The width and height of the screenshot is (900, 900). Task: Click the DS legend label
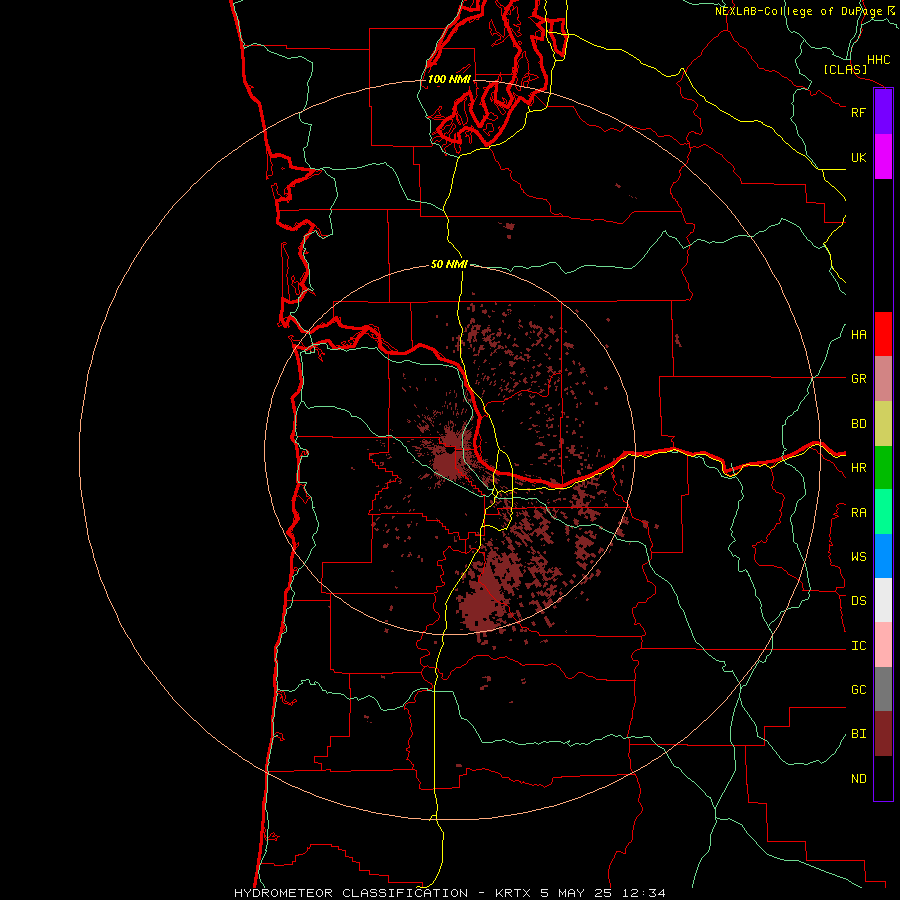point(858,601)
